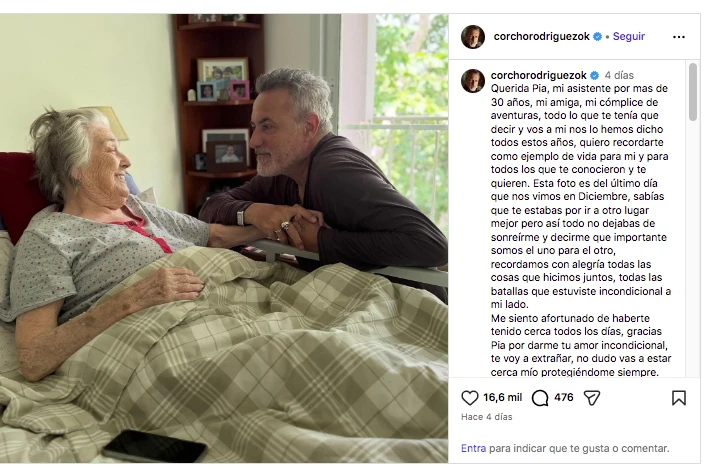Like the post with the heart icon
The height and width of the screenshot is (475, 716).
tap(469, 397)
